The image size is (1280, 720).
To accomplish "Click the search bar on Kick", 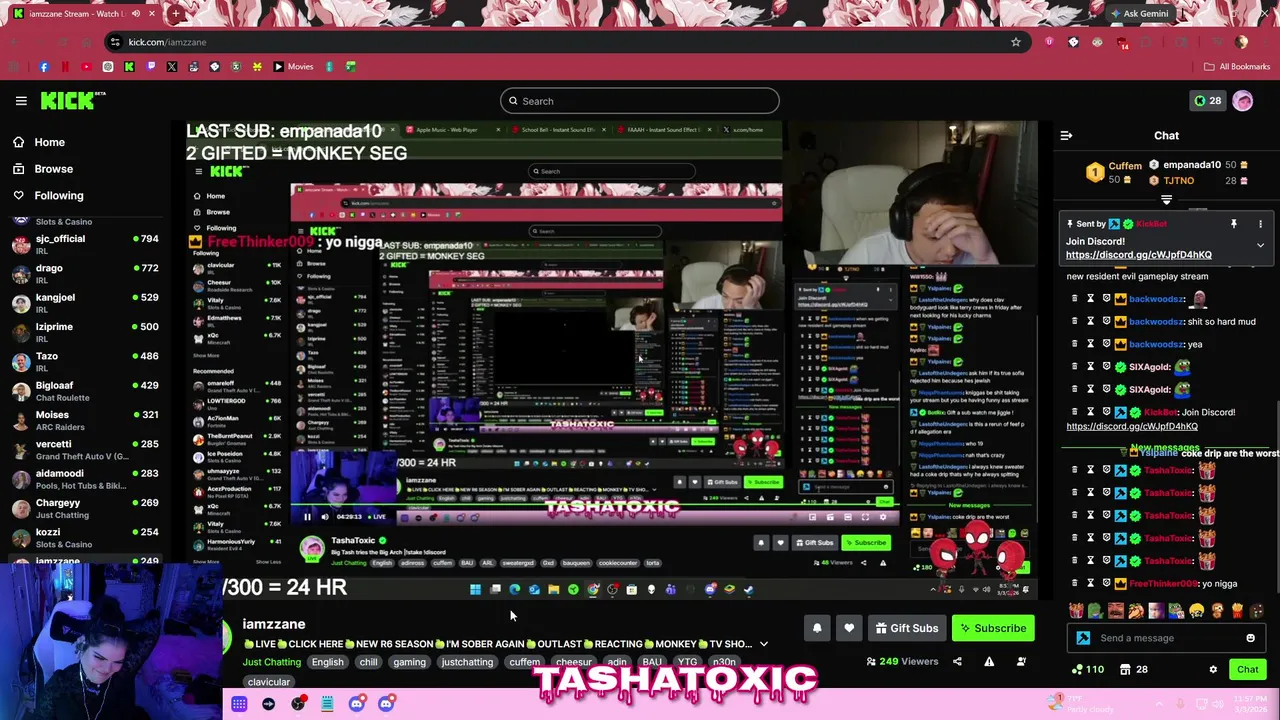I will pyautogui.click(x=639, y=101).
